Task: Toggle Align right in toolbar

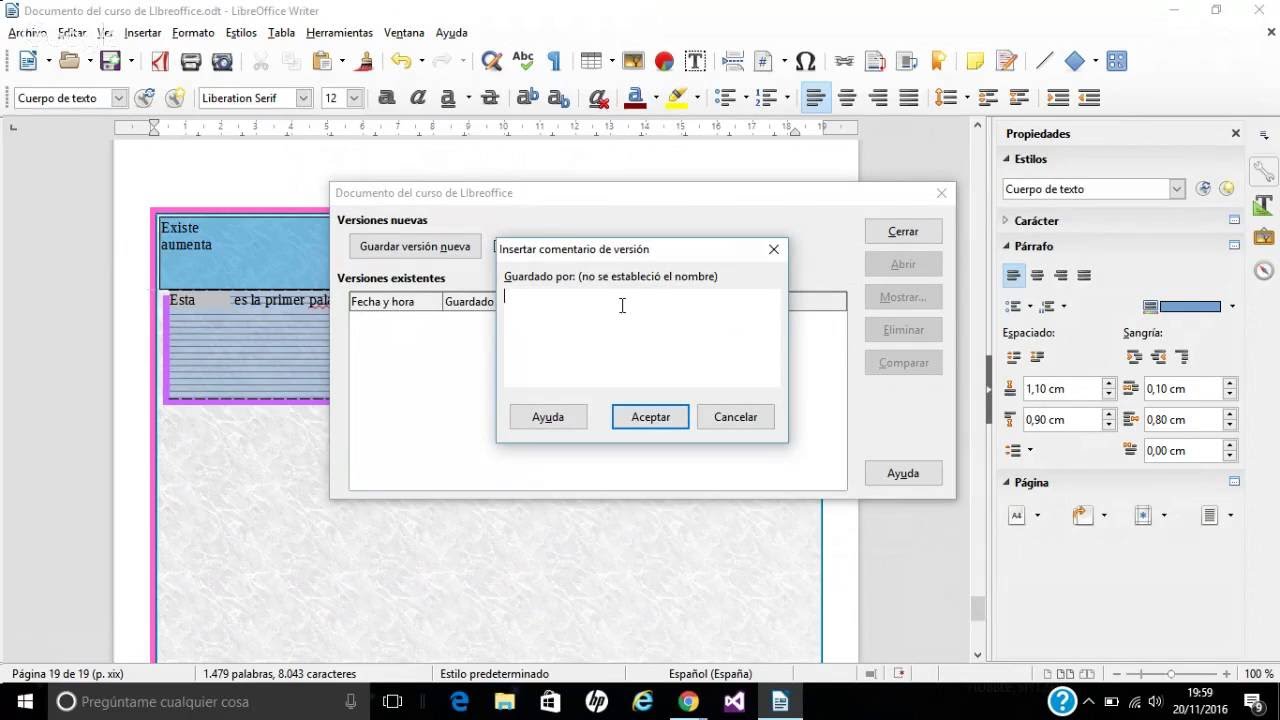Action: (x=878, y=98)
